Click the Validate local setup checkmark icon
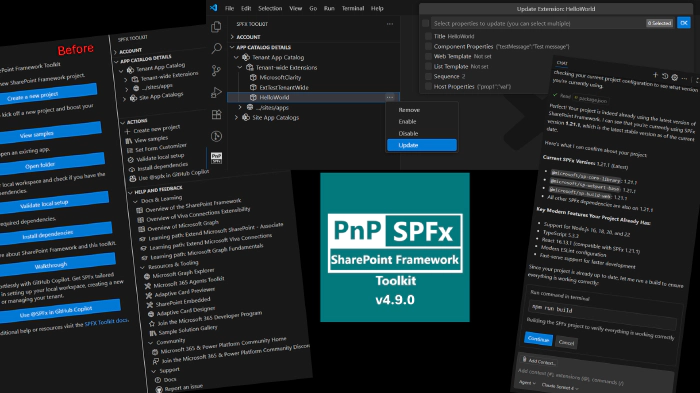 (131, 160)
